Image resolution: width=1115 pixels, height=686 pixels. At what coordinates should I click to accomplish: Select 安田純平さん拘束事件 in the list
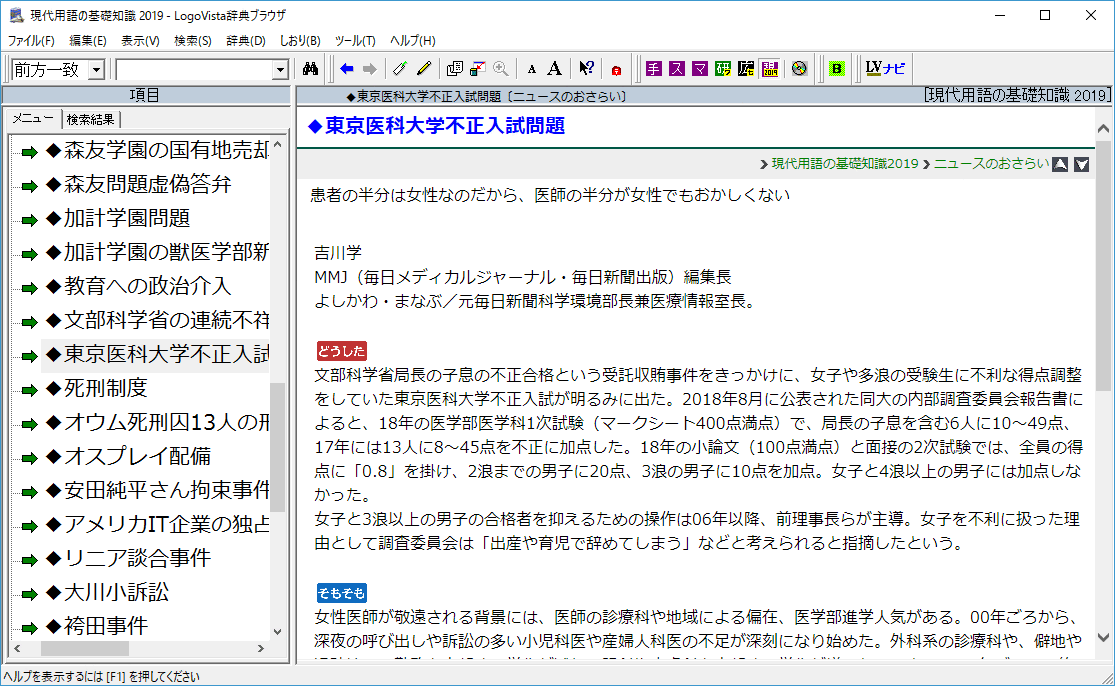[156, 490]
